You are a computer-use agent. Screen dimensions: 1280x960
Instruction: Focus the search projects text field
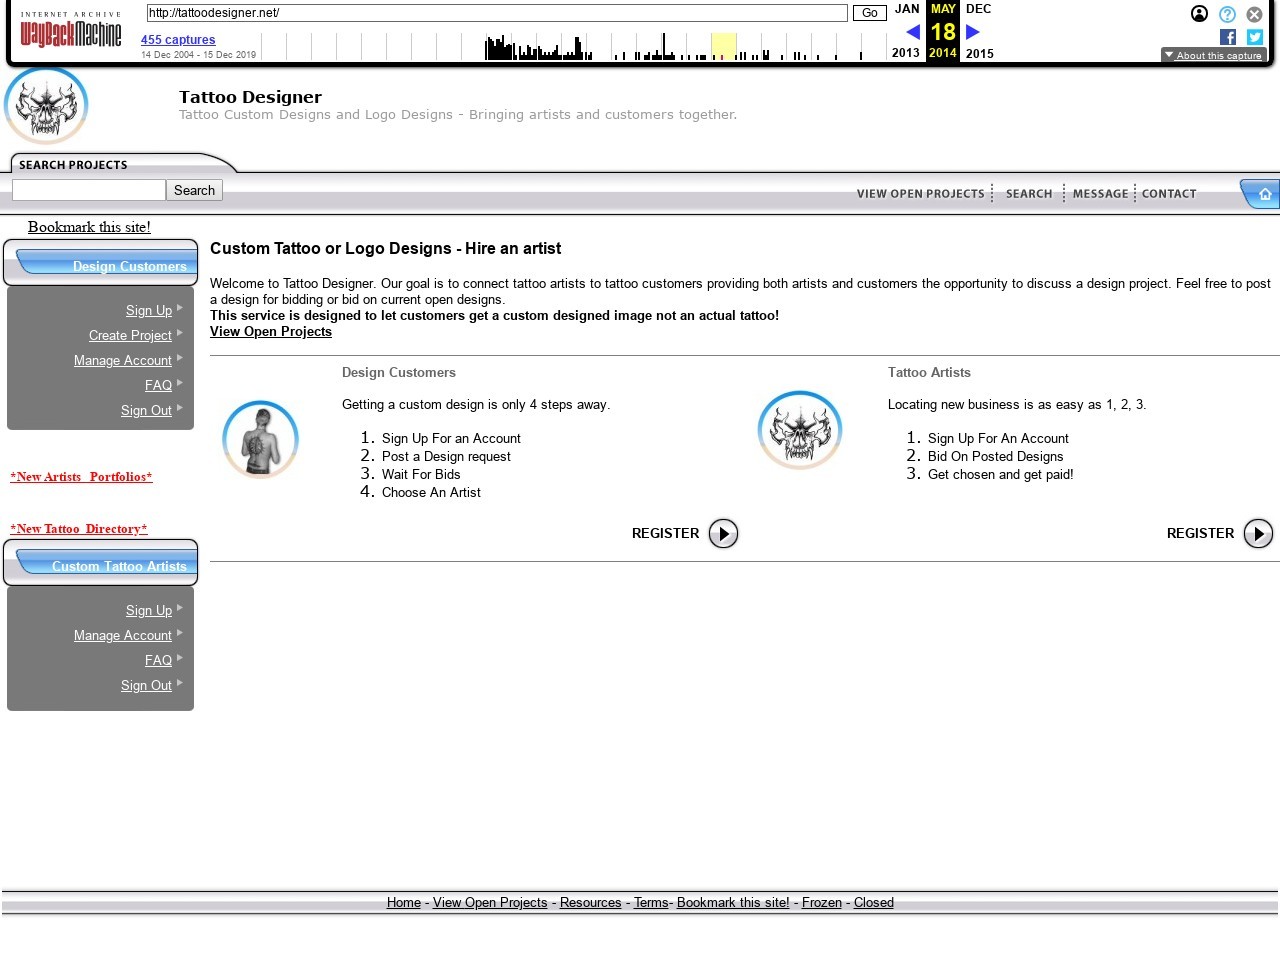[88, 190]
